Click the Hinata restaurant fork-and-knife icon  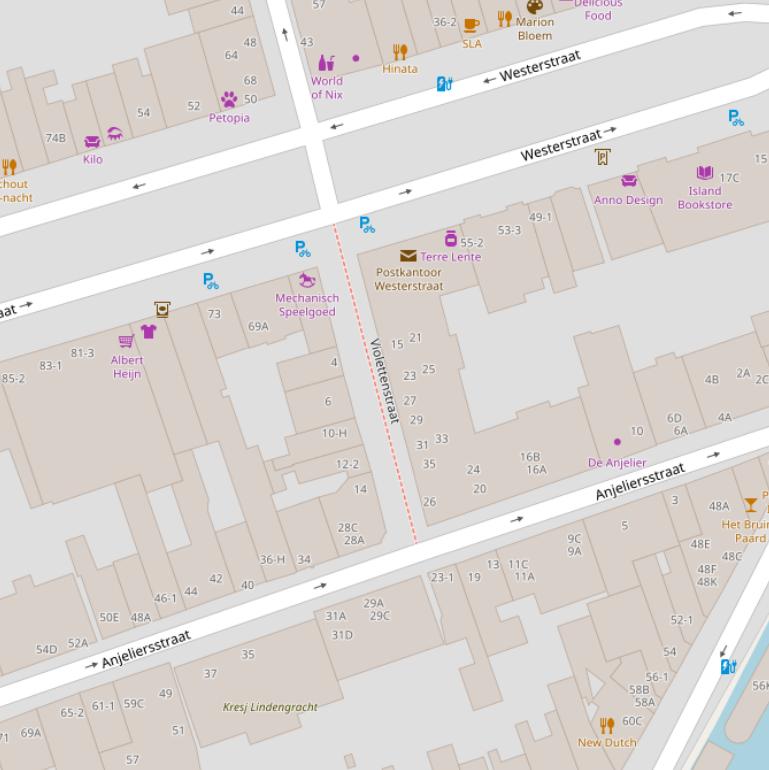coord(400,52)
